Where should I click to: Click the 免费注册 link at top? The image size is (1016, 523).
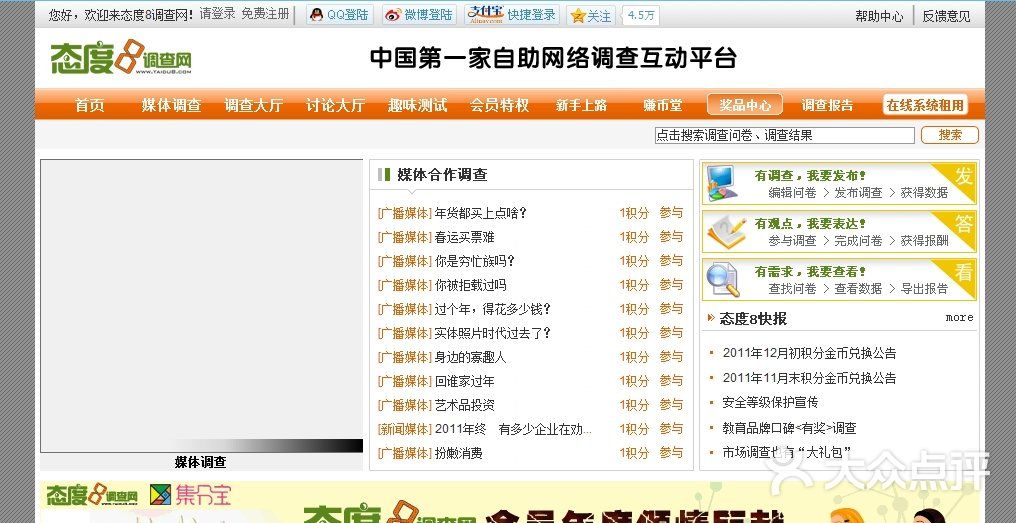[265, 14]
